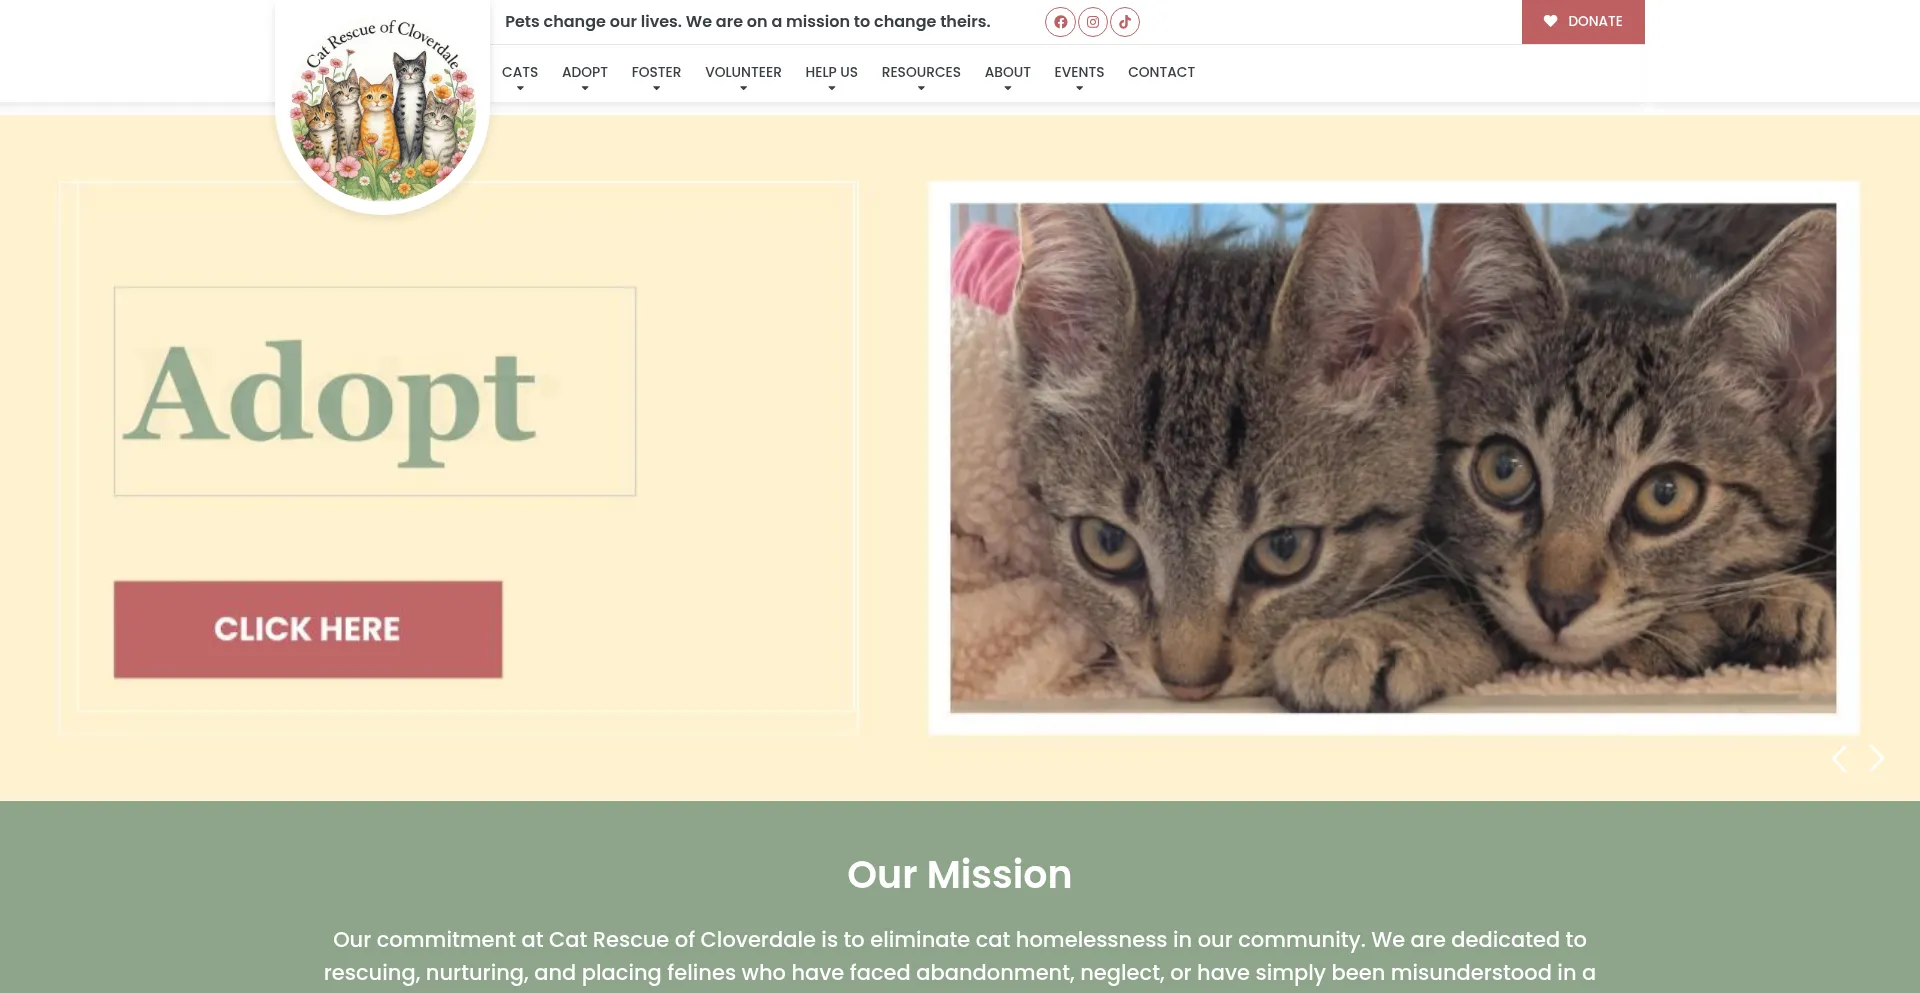1920x993 pixels.
Task: Advance to next carousel slide arrow
Action: (1877, 759)
